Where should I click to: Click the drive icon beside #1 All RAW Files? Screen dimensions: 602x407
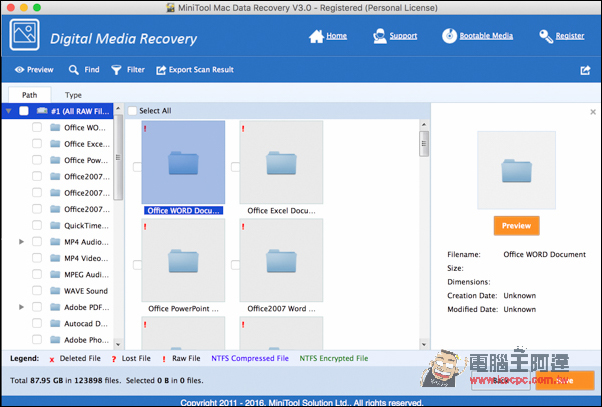pyautogui.click(x=42, y=111)
